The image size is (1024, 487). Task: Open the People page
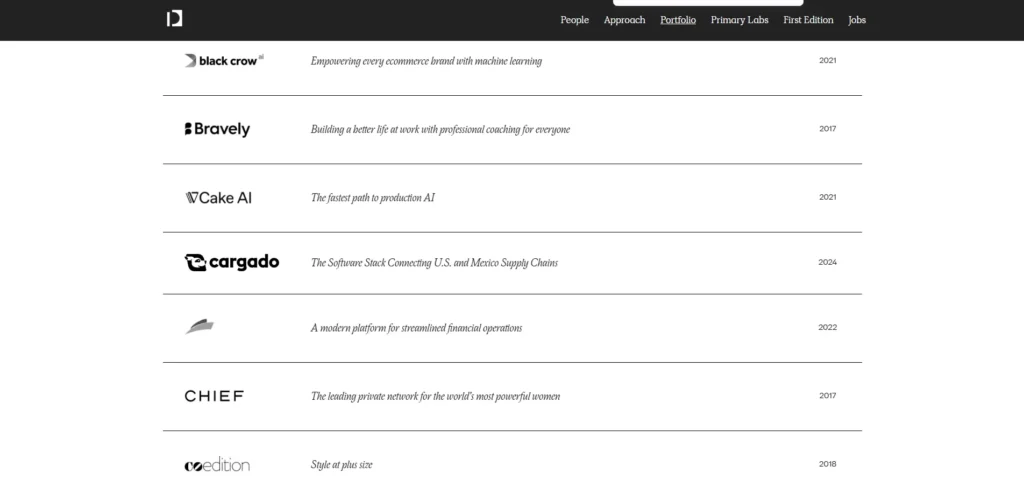tap(575, 20)
